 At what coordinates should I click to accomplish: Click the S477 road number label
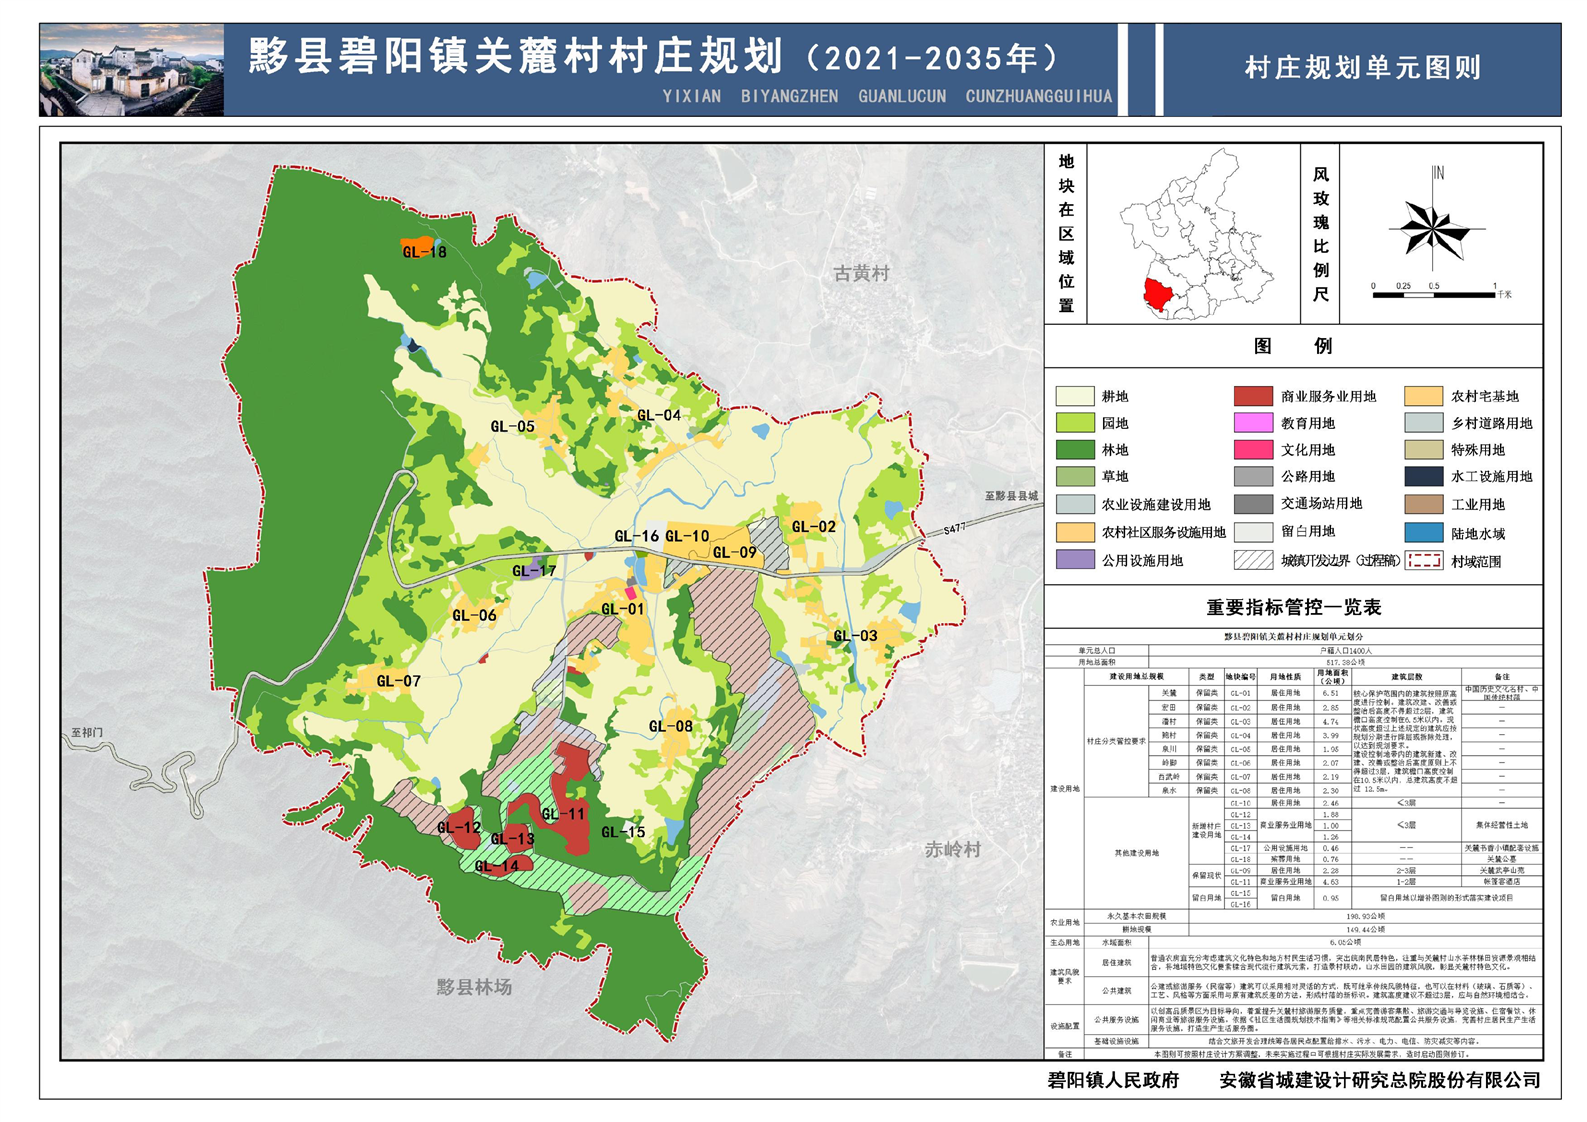tap(955, 528)
